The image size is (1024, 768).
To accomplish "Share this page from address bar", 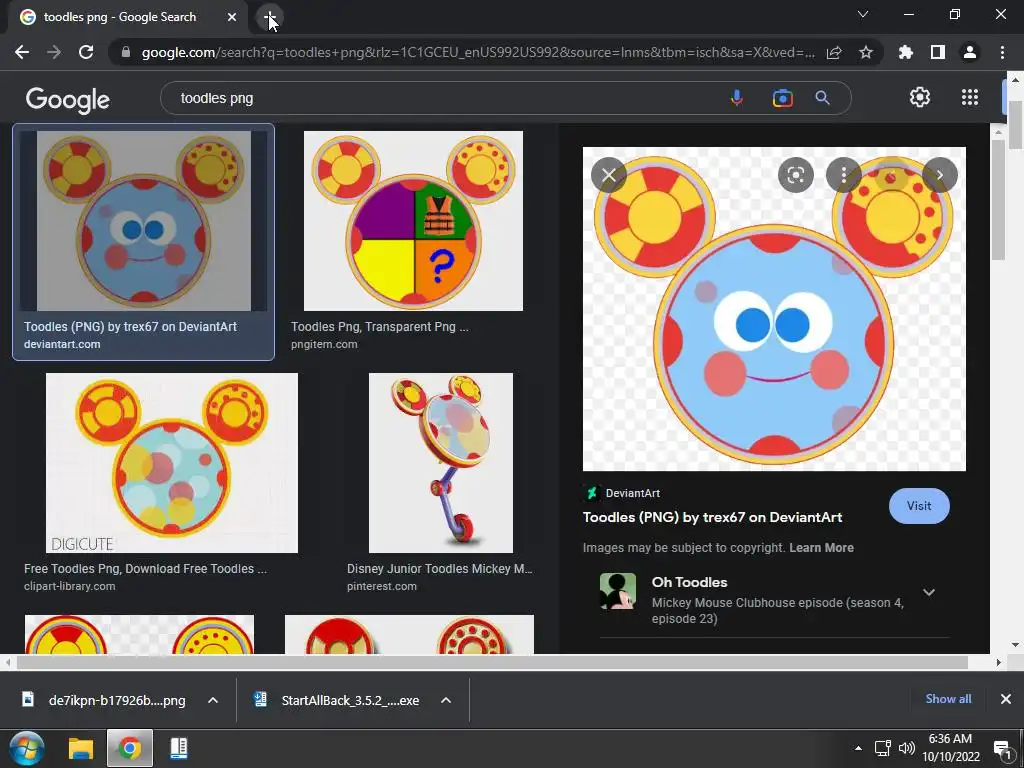I will coord(834,52).
